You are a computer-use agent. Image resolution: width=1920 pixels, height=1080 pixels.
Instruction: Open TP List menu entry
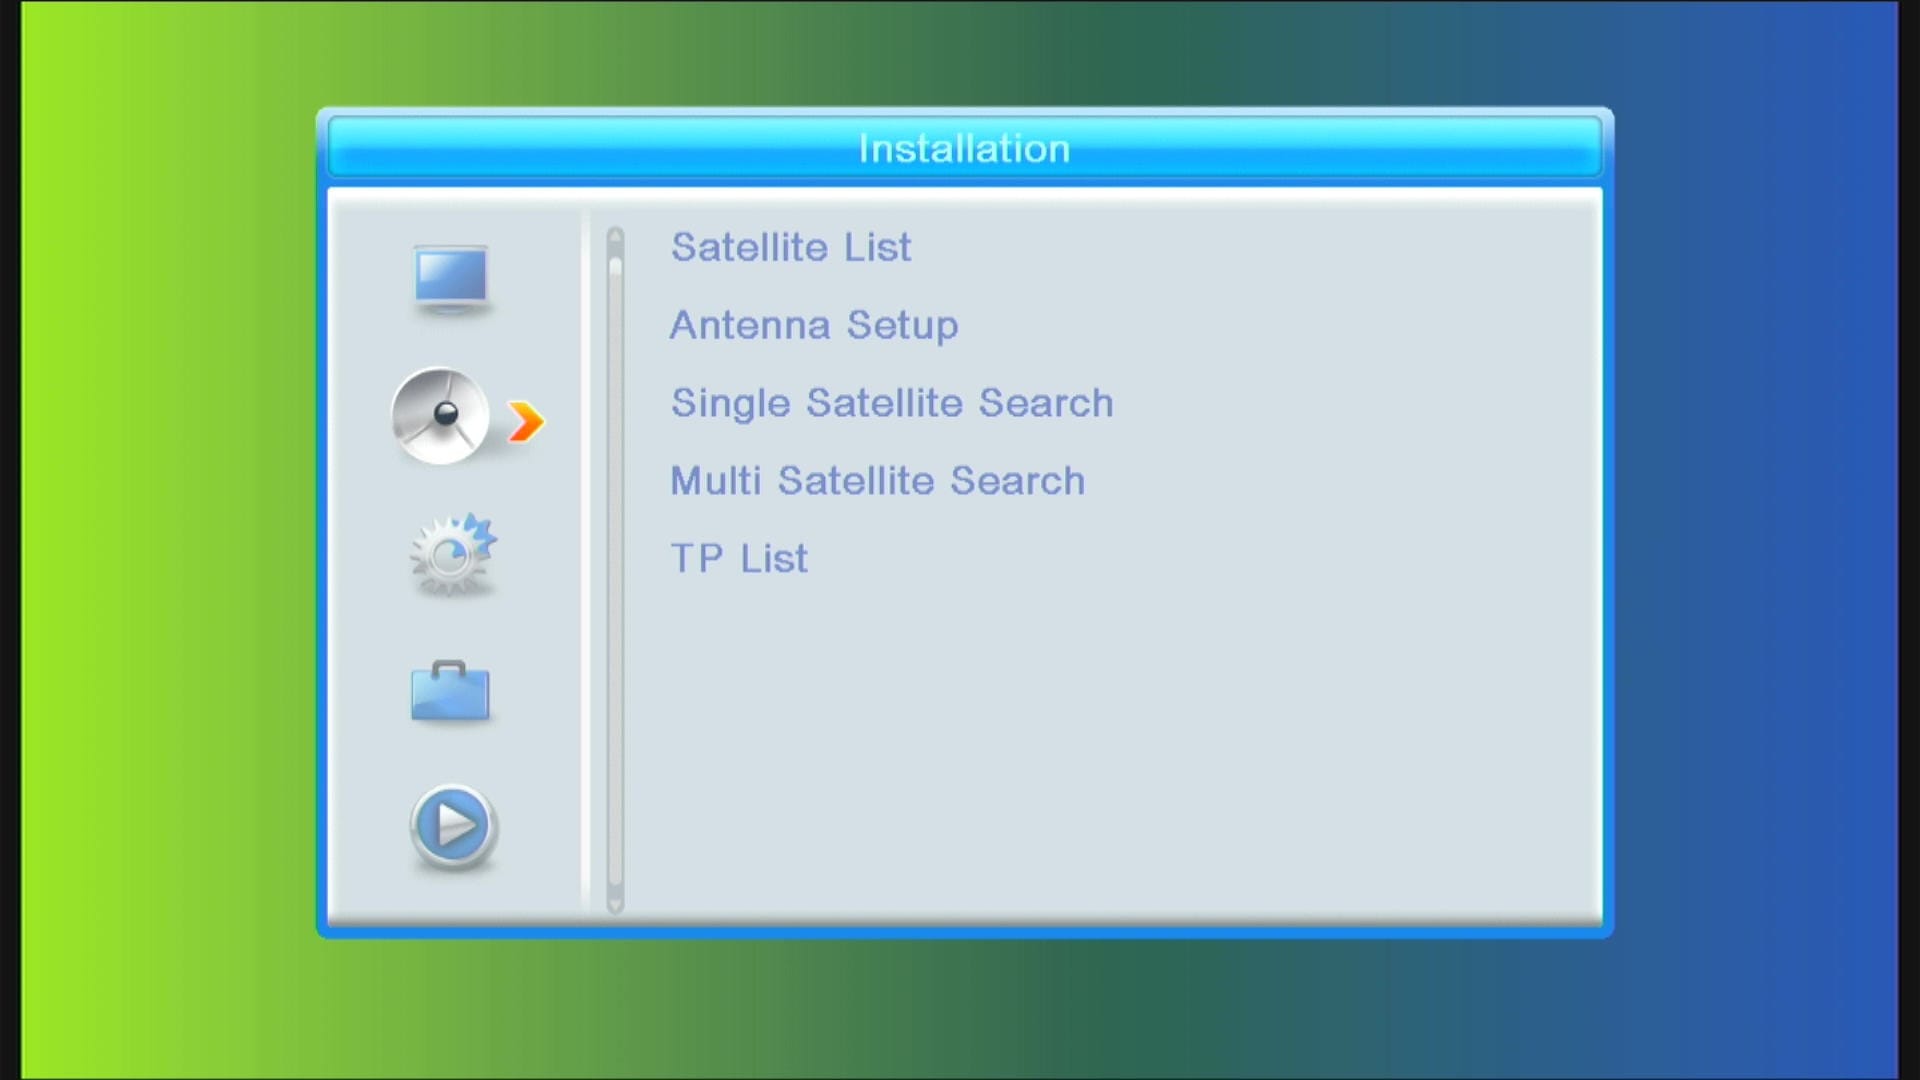[x=739, y=558]
